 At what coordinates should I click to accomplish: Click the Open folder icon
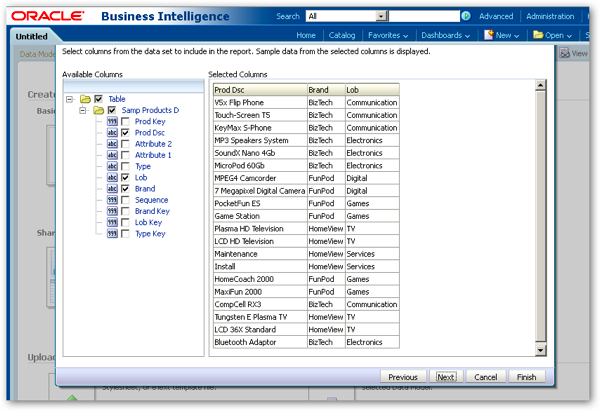tap(538, 35)
